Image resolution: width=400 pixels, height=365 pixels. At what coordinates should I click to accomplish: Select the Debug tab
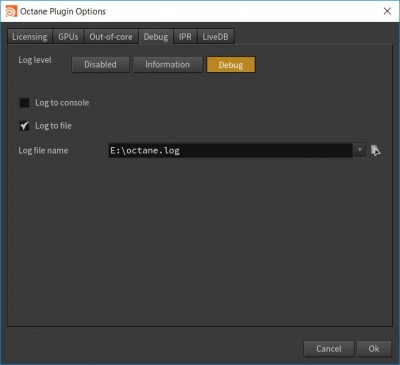[x=156, y=36]
